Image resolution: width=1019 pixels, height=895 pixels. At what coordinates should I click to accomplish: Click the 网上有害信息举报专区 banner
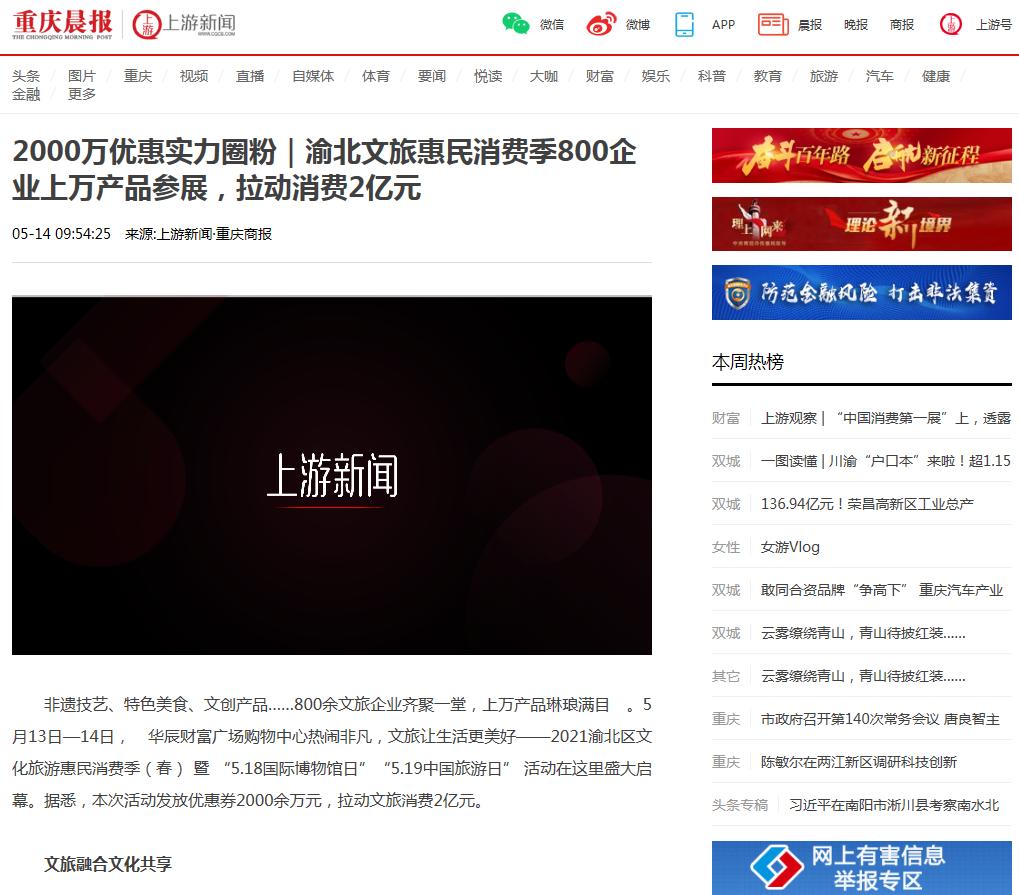click(x=862, y=868)
